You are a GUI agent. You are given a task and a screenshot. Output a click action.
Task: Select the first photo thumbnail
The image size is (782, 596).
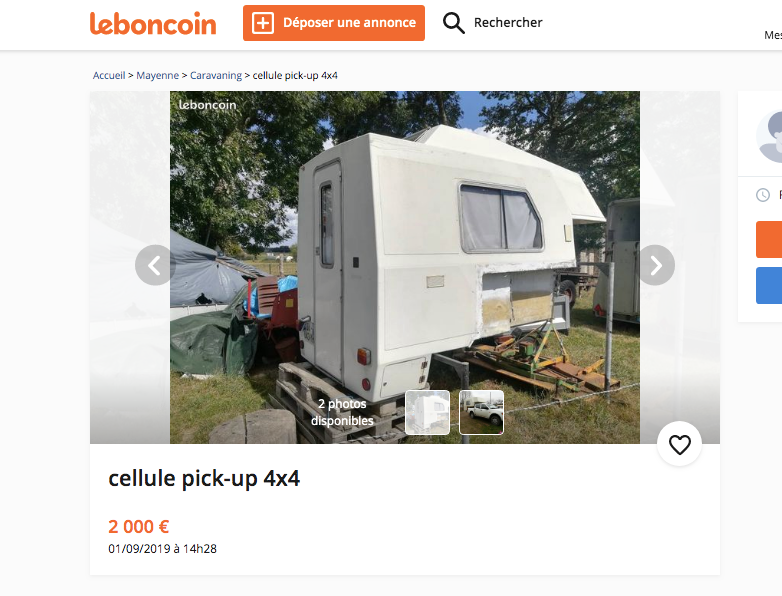pyautogui.click(x=427, y=412)
